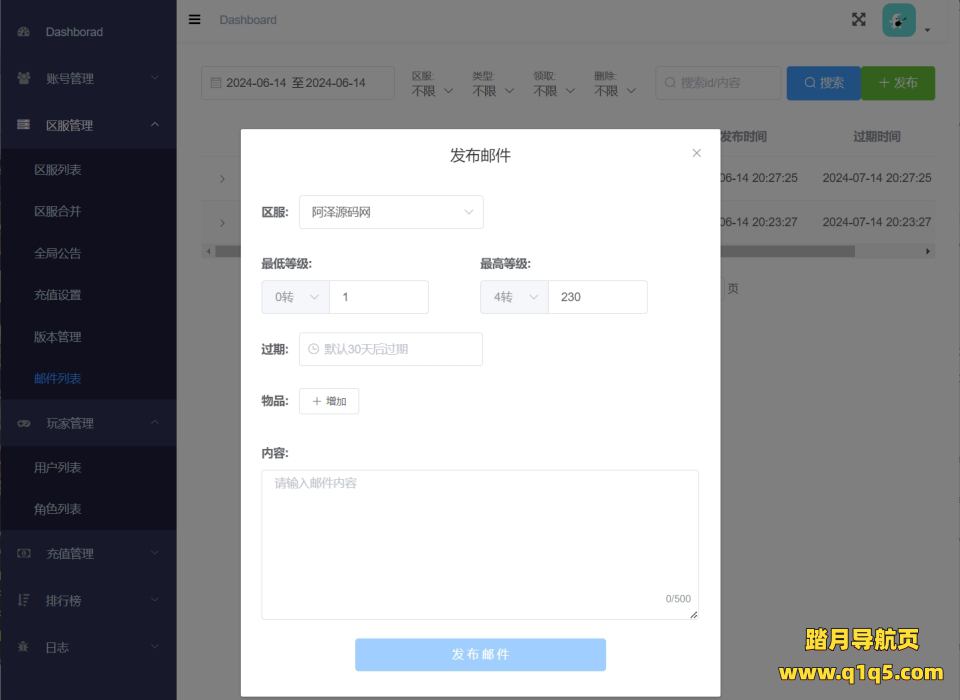Click the 搜索 search button
Image resolution: width=960 pixels, height=700 pixels.
[823, 83]
